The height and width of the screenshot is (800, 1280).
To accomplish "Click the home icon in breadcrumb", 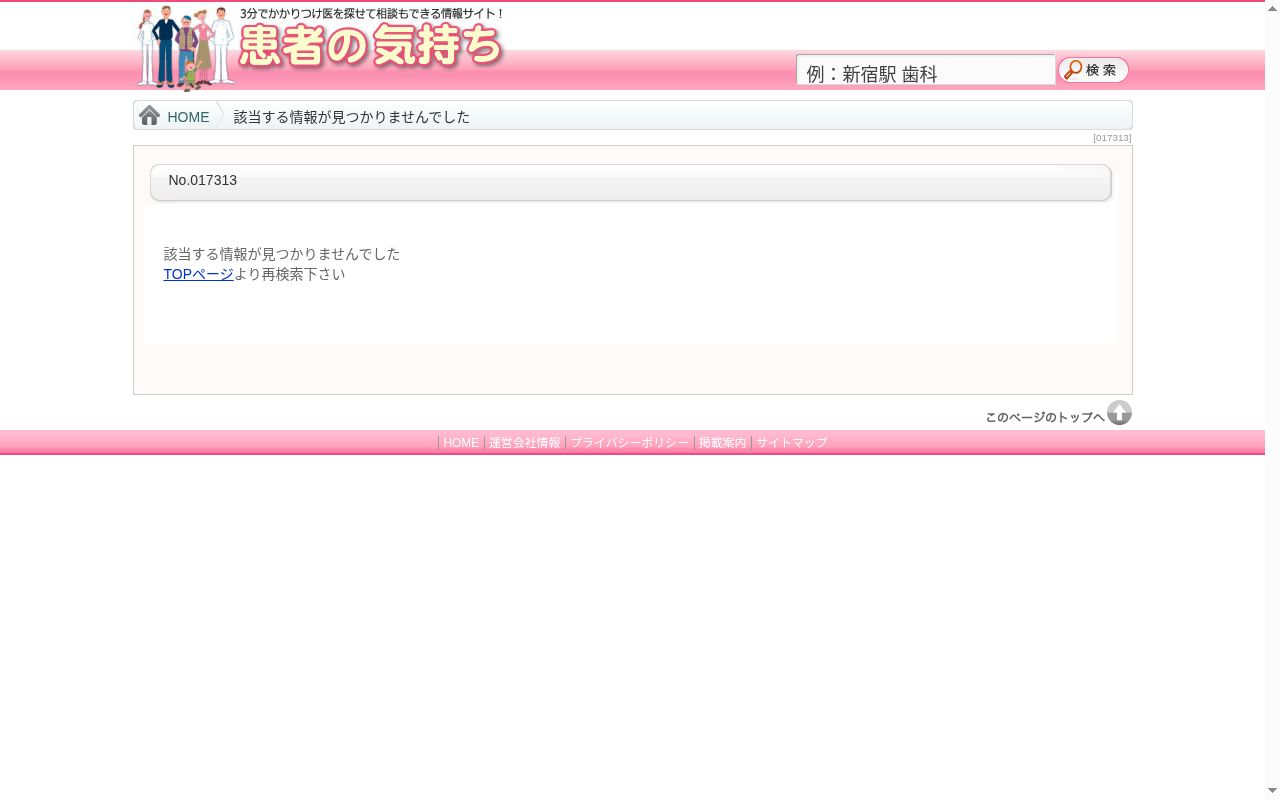I will tap(150, 115).
